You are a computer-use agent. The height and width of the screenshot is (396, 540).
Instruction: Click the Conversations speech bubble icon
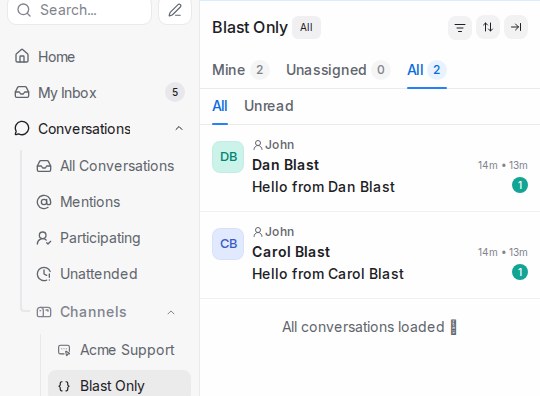22,128
